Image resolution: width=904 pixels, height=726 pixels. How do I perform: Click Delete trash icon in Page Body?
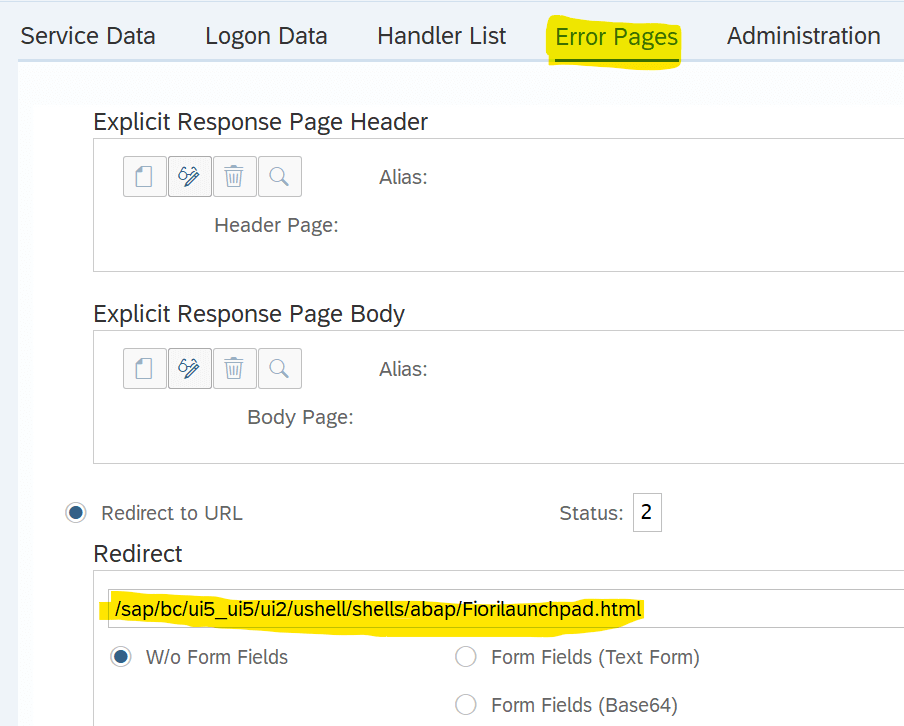coord(235,368)
